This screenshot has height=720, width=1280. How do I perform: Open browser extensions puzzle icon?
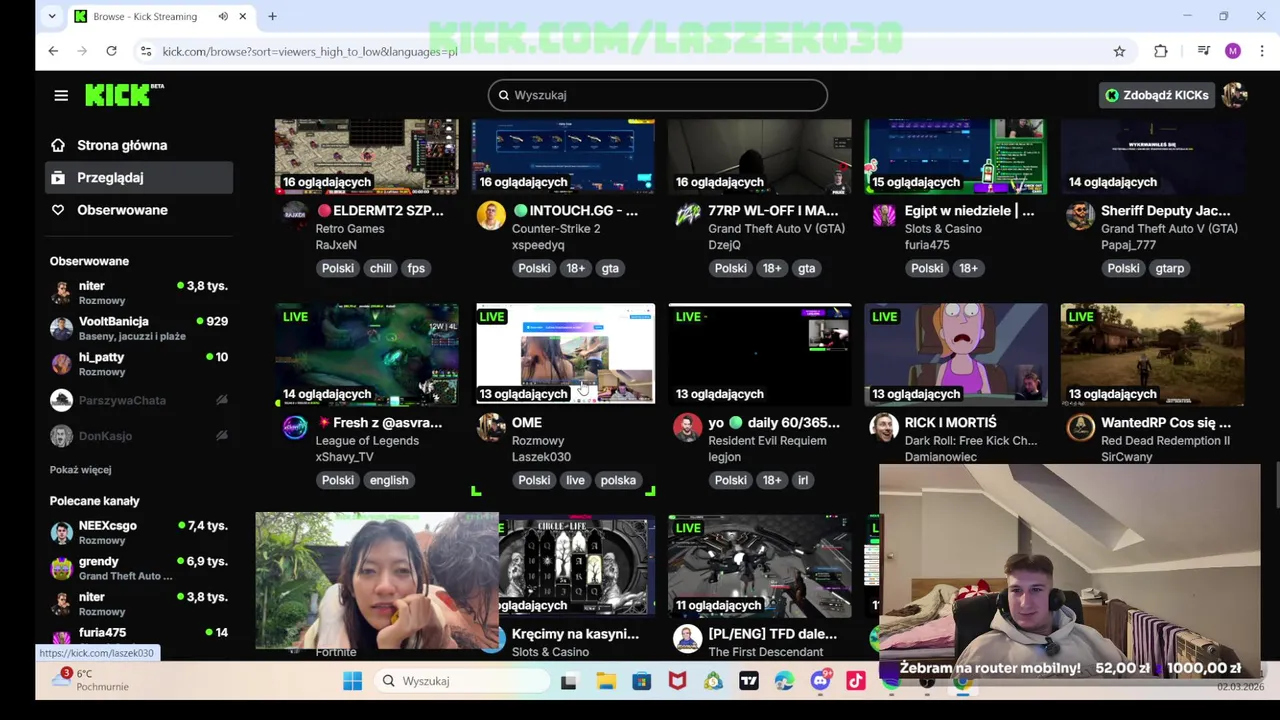point(1160,51)
